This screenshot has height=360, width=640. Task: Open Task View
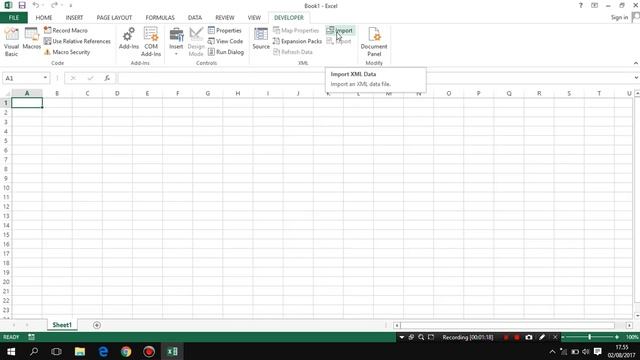point(56,351)
